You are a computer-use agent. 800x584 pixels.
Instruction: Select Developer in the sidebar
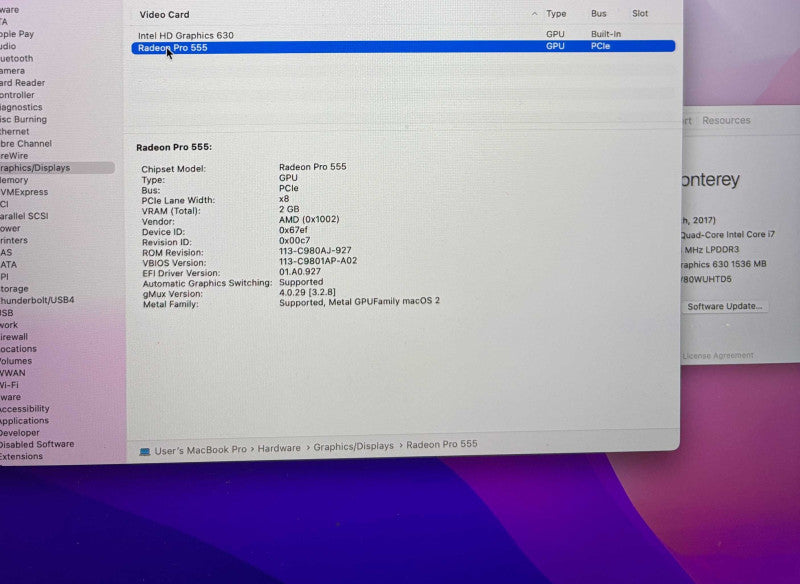point(20,433)
